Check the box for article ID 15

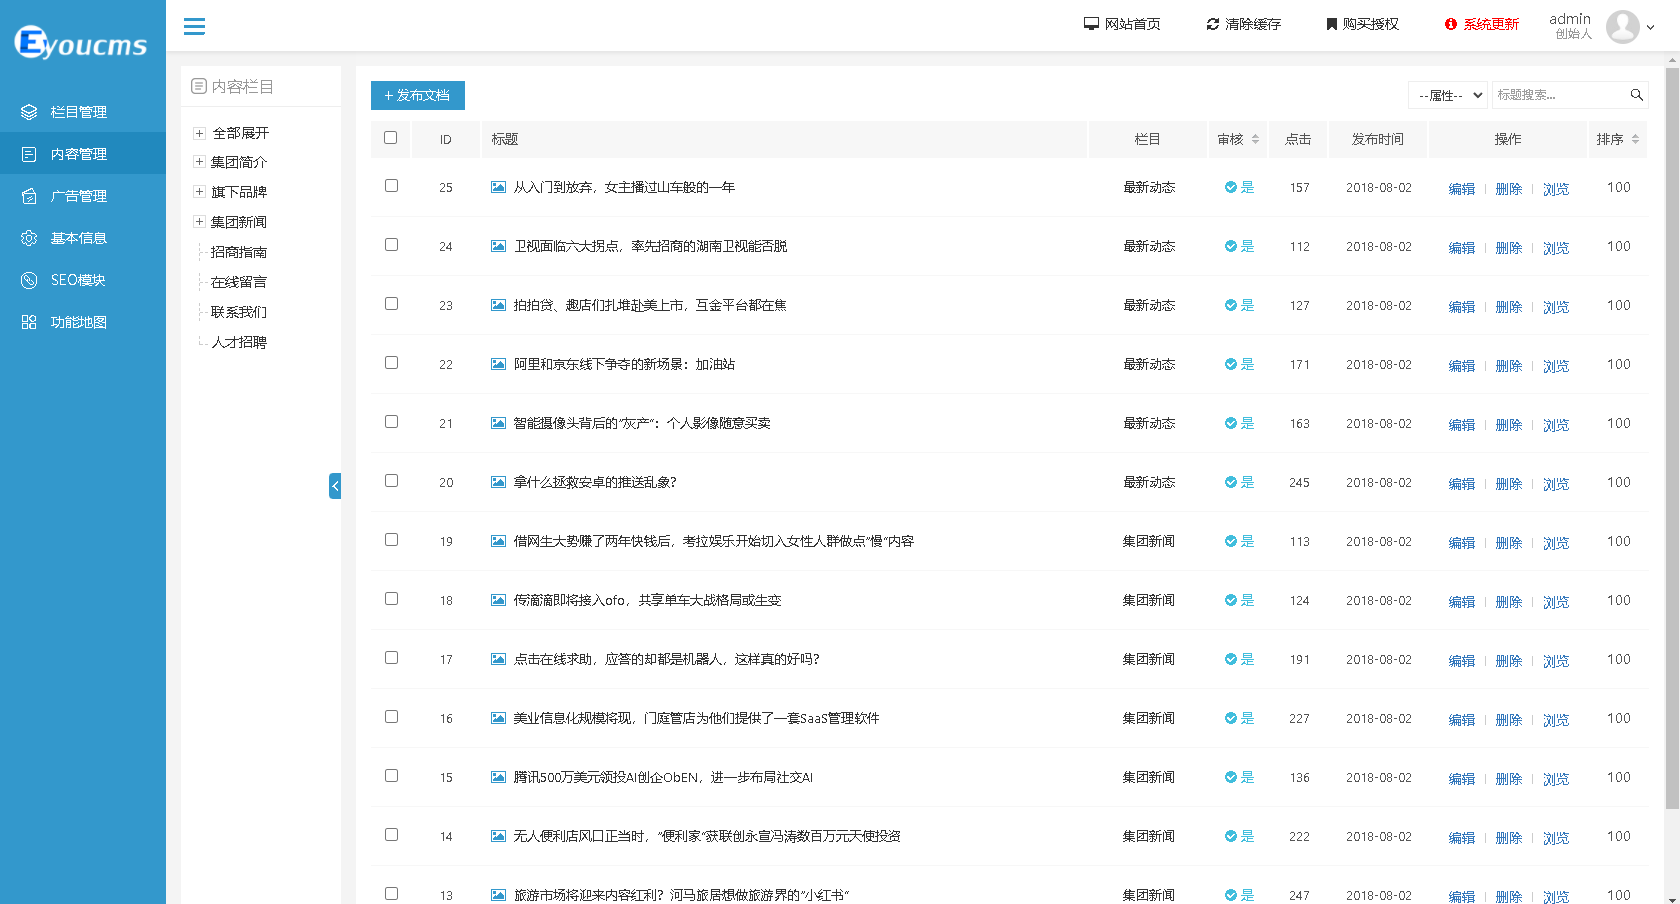391,776
